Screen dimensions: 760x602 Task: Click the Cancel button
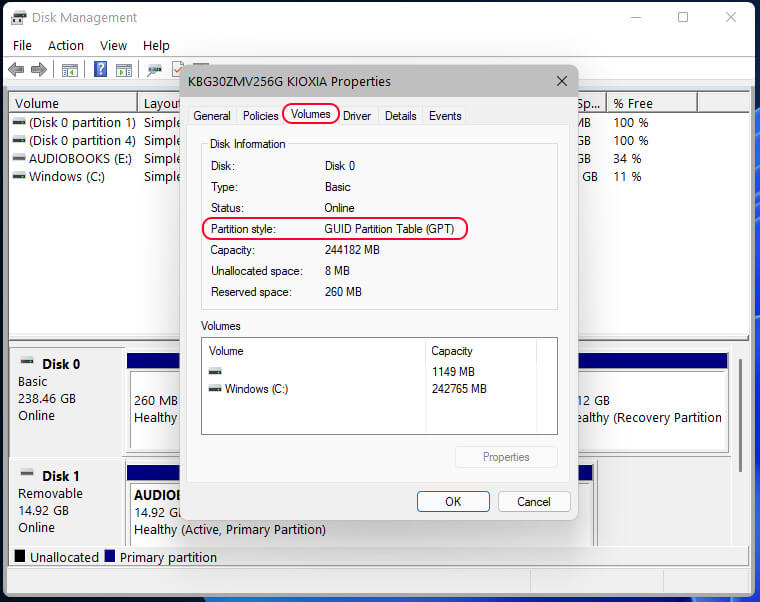coord(534,502)
